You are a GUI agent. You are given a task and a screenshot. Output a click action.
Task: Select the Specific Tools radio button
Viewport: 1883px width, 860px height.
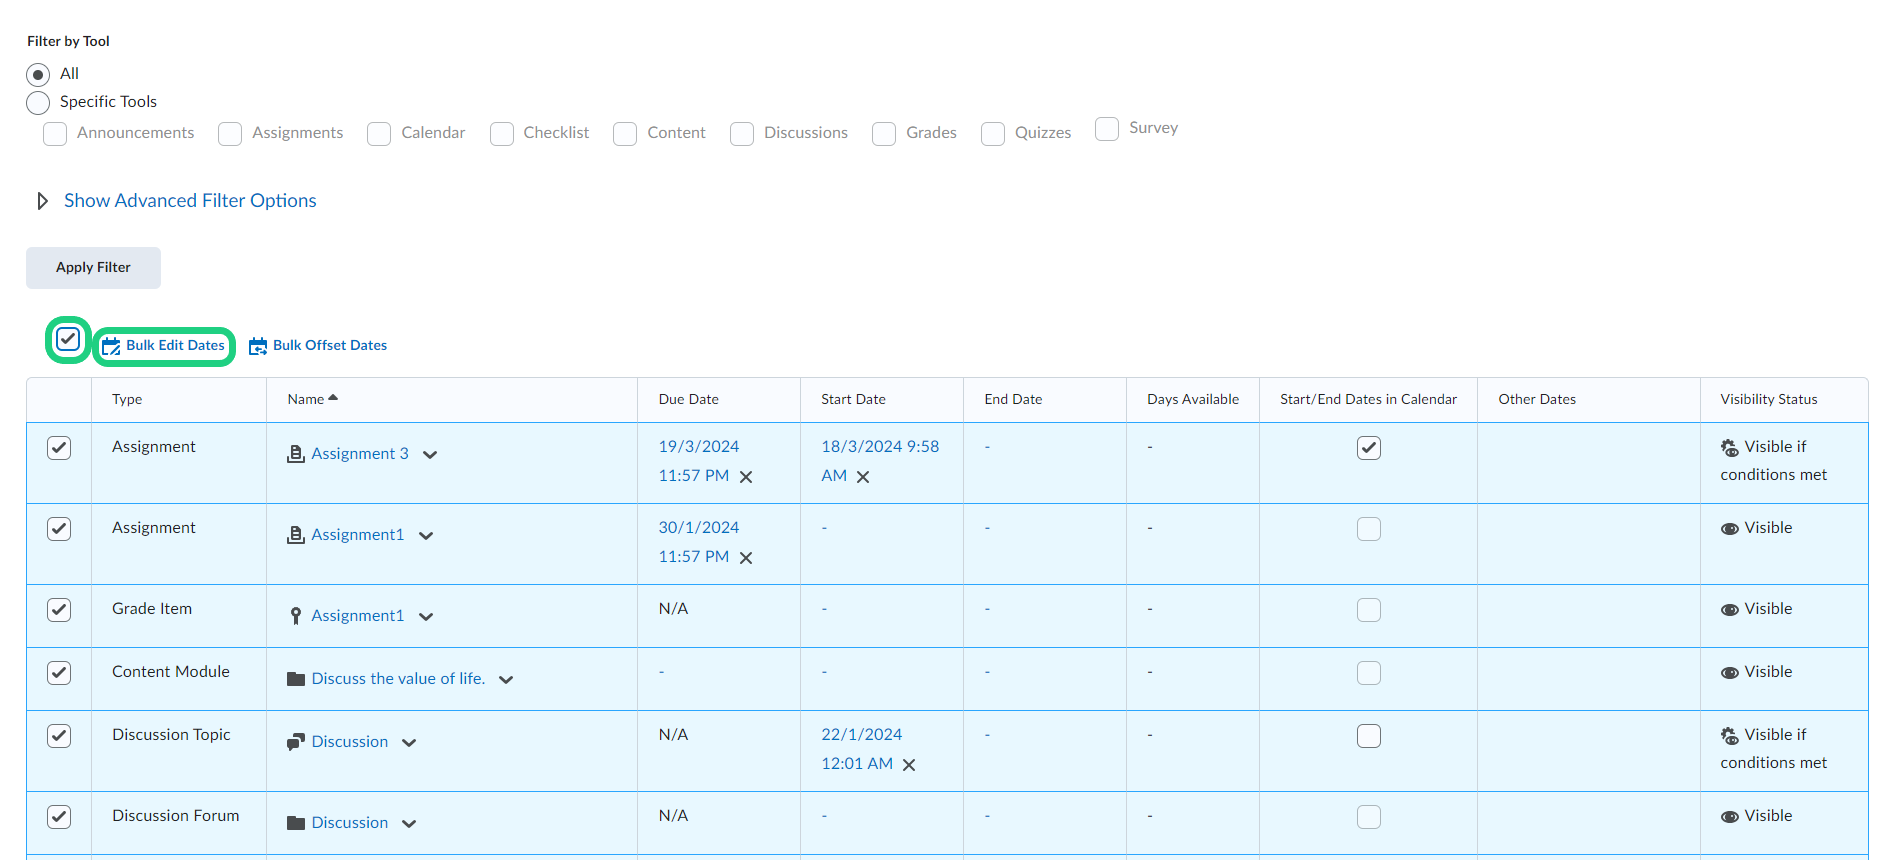tap(38, 103)
